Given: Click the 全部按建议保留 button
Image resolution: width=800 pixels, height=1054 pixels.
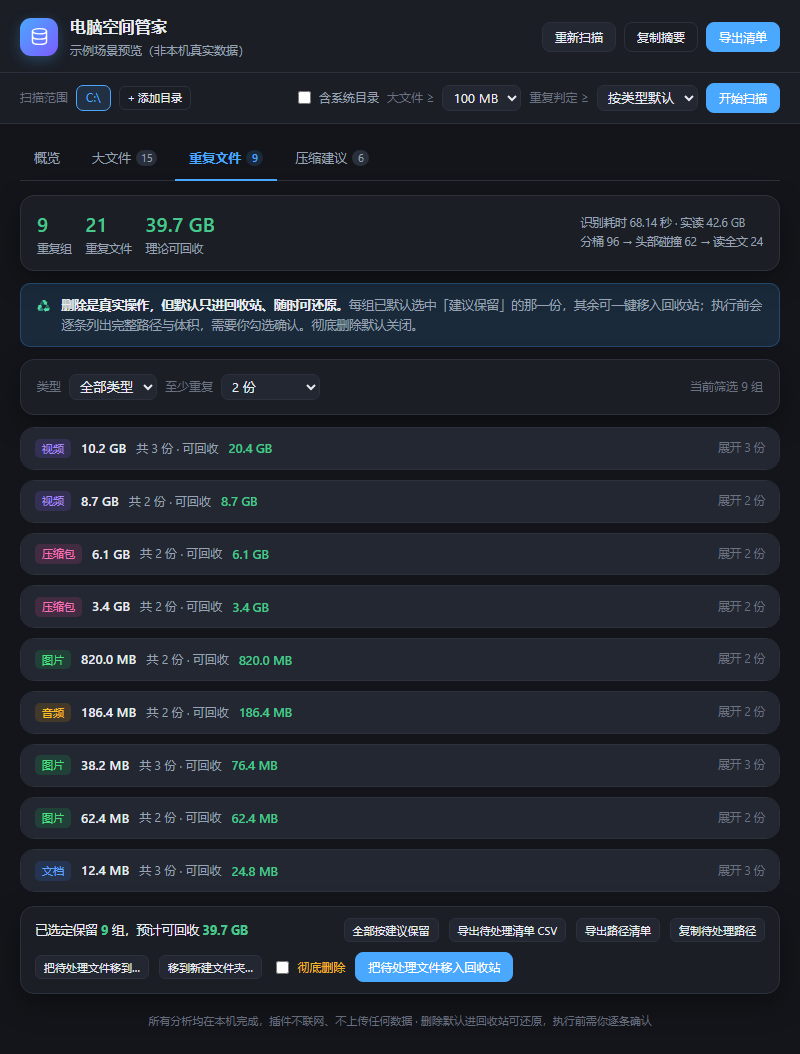Looking at the screenshot, I should click(391, 931).
